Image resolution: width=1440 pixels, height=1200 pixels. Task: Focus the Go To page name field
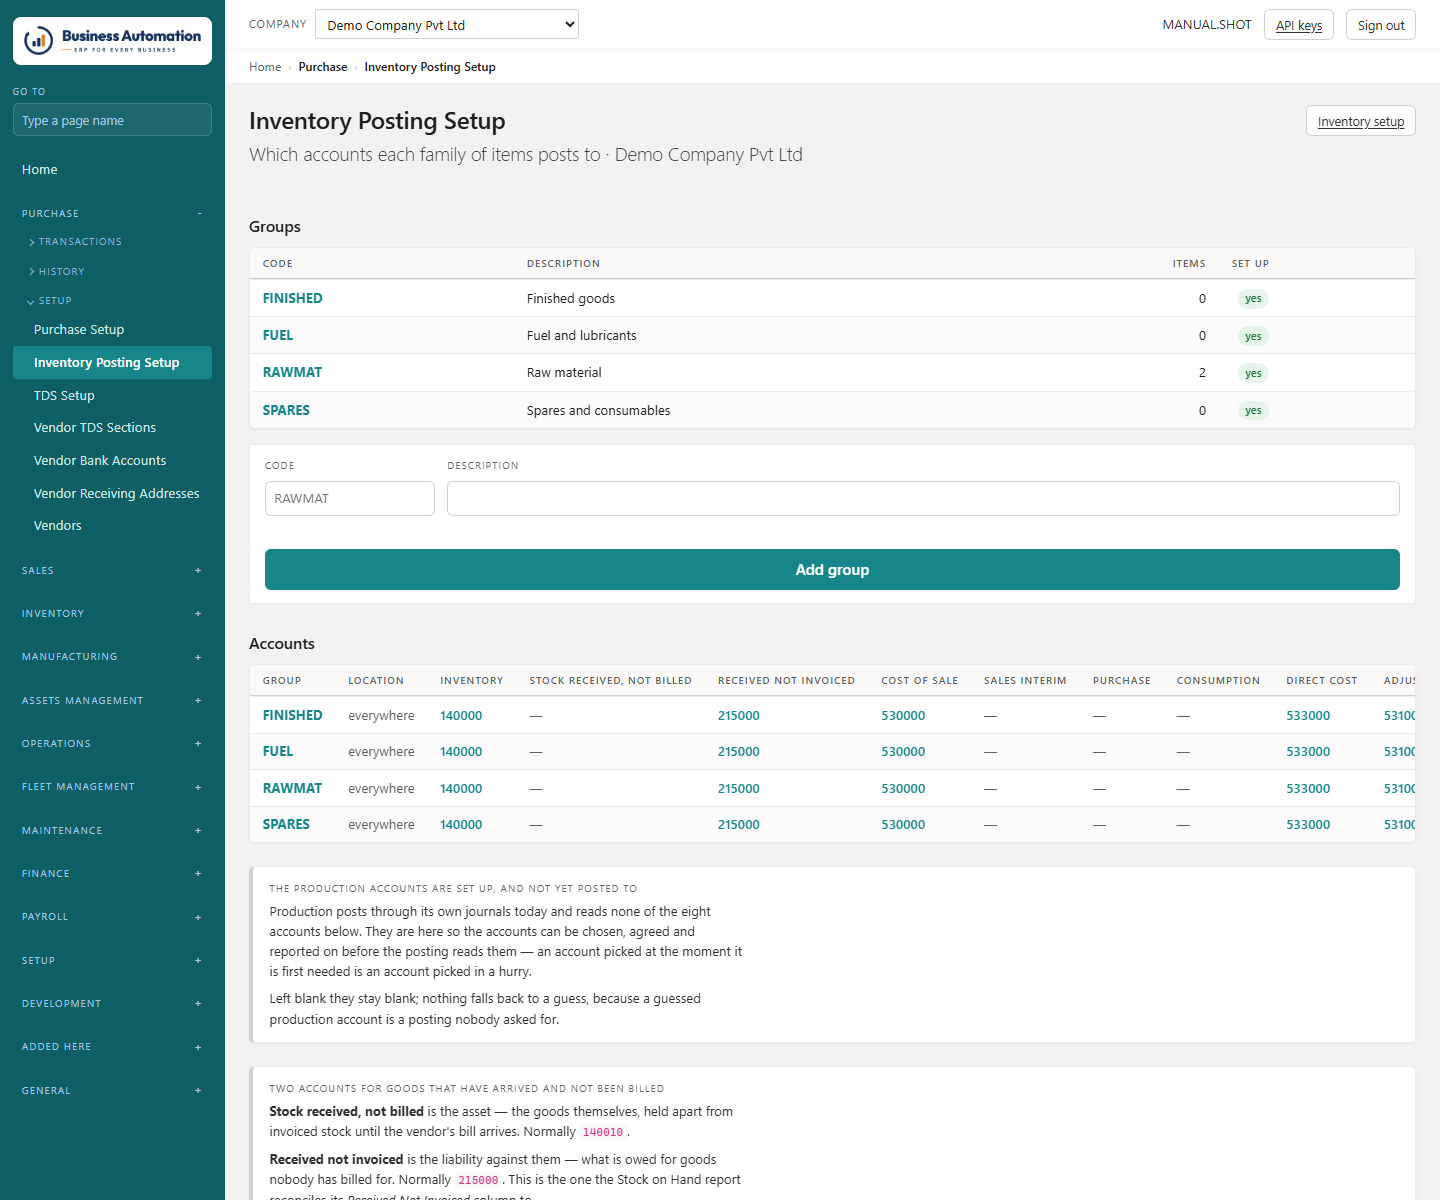point(112,120)
